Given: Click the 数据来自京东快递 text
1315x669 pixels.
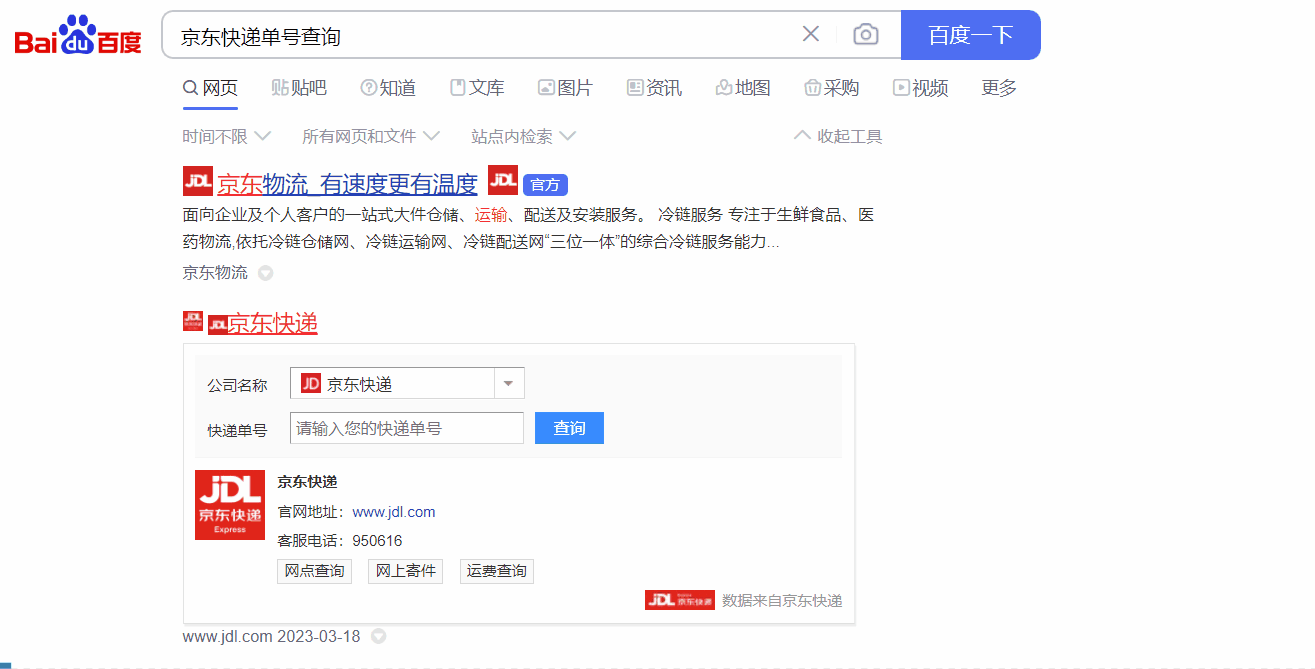Looking at the screenshot, I should pyautogui.click(x=782, y=600).
